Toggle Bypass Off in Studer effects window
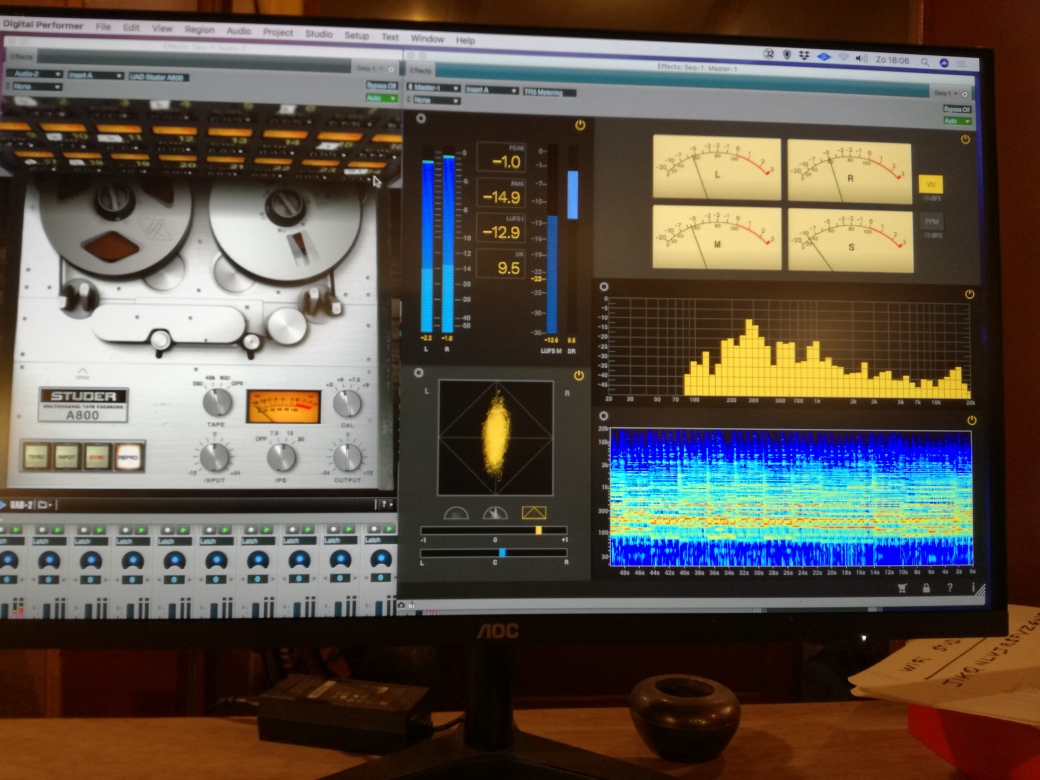Image resolution: width=1040 pixels, height=780 pixels. click(x=381, y=86)
